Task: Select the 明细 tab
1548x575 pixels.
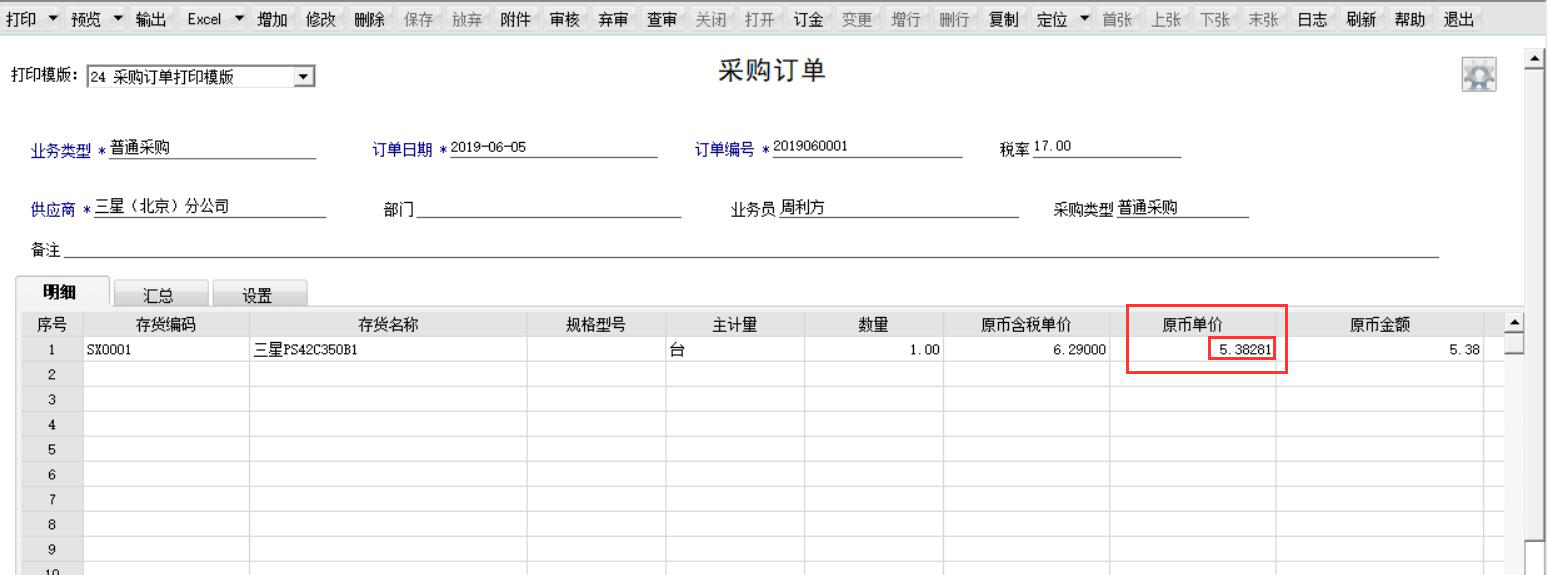Action: 59,292
